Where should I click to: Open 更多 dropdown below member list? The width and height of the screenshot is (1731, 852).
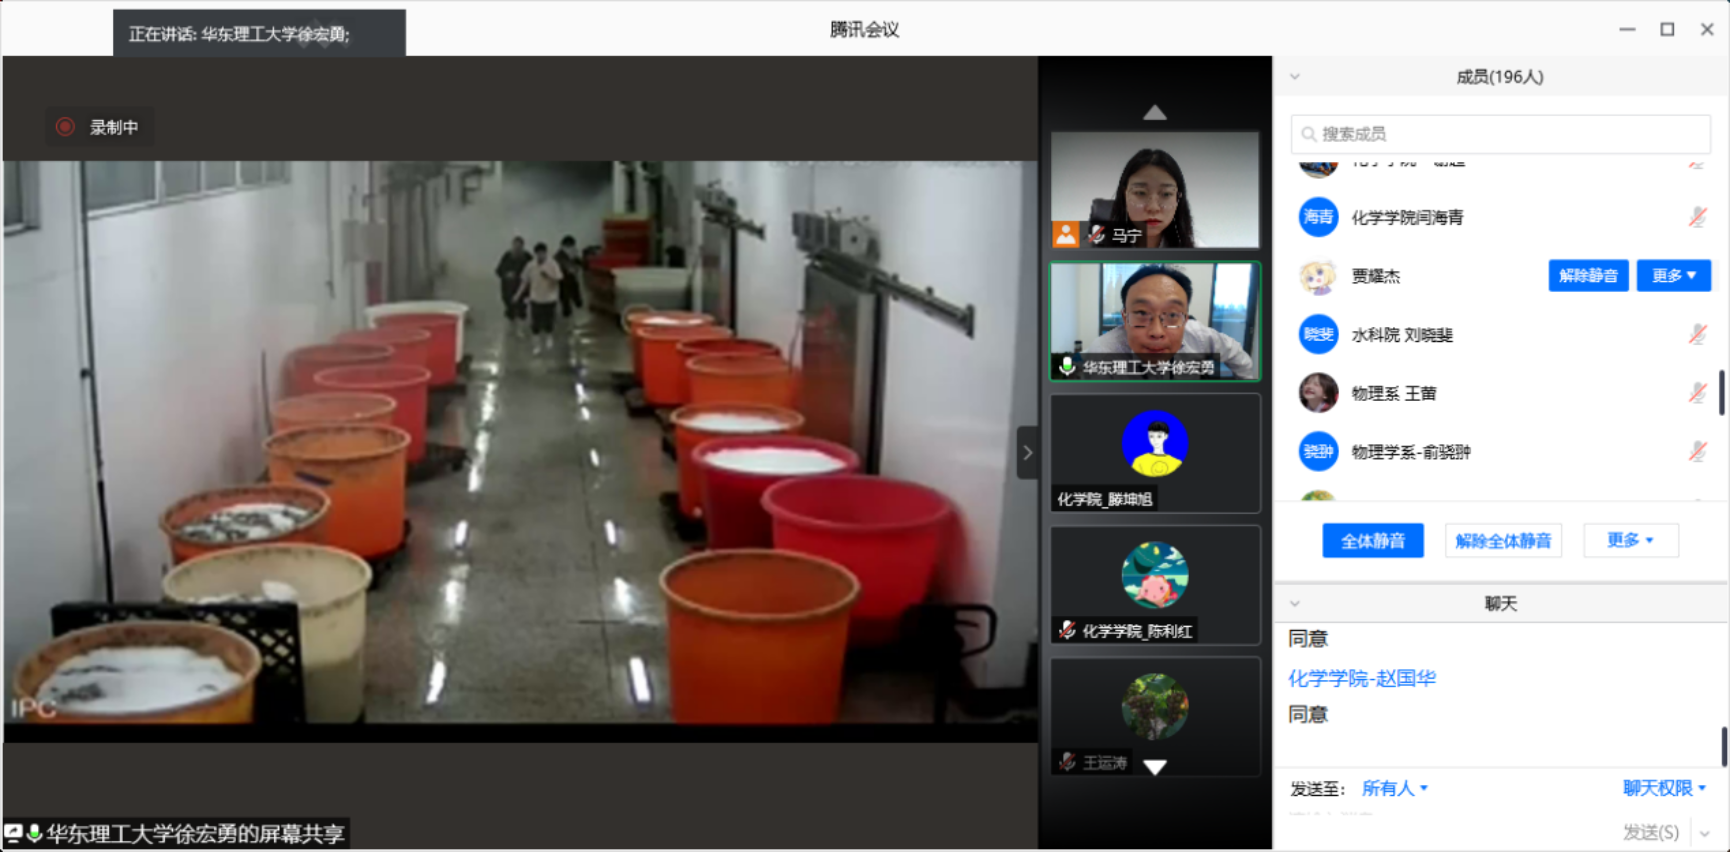(x=1630, y=540)
